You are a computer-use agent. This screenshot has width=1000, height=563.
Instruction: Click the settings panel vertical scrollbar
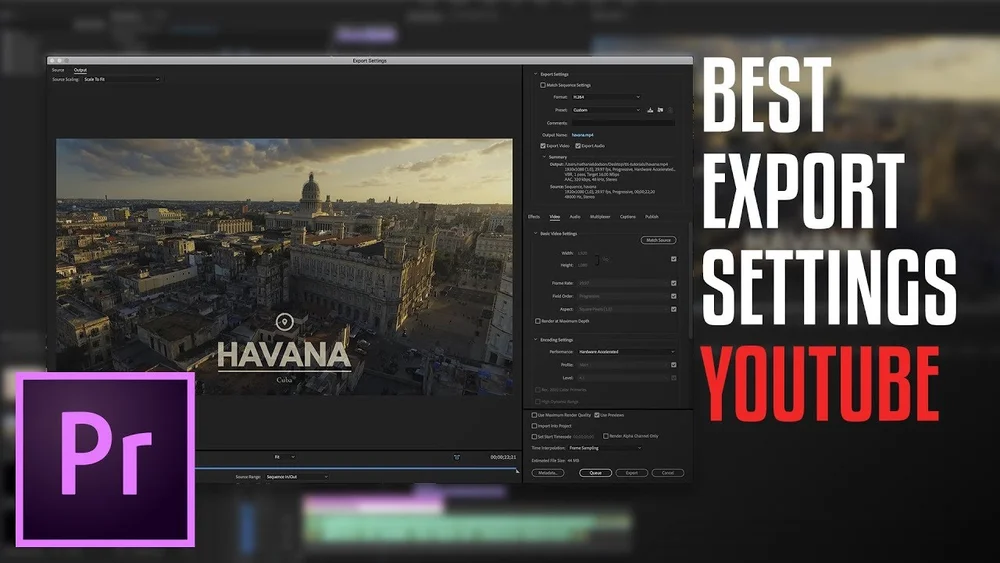coord(689,281)
